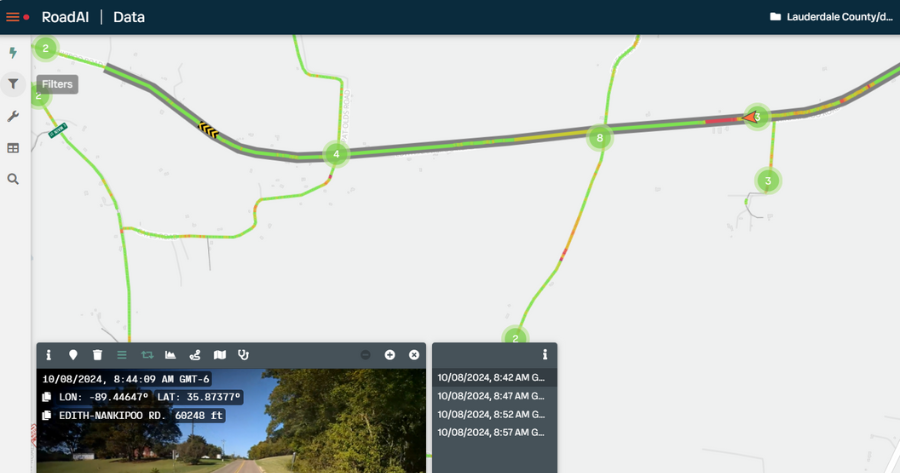Click the location pin icon
The width and height of the screenshot is (900, 473).
point(73,355)
